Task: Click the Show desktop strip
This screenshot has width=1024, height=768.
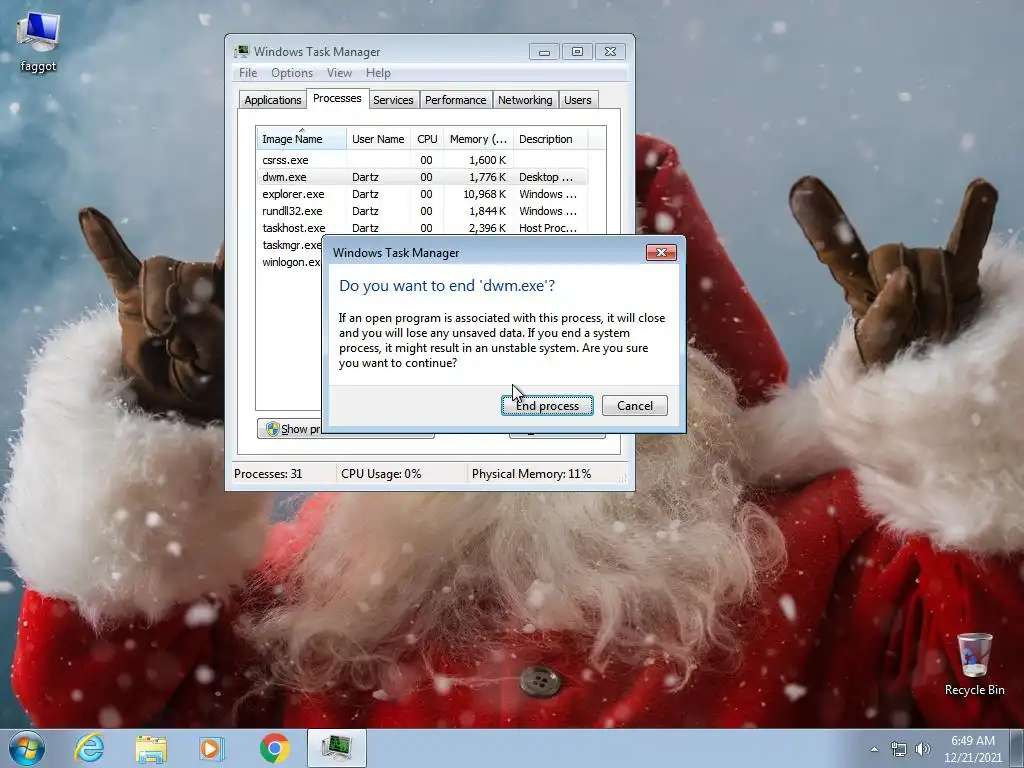Action: pyautogui.click(x=1017, y=748)
